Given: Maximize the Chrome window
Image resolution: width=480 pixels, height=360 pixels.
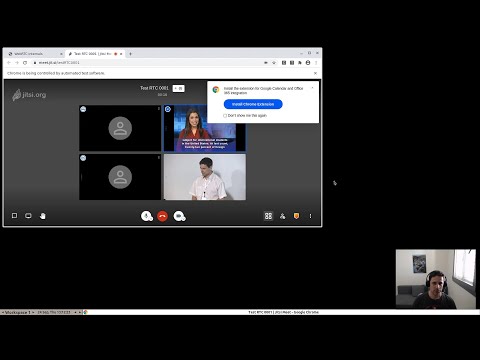Looking at the screenshot, I should coord(309,53).
